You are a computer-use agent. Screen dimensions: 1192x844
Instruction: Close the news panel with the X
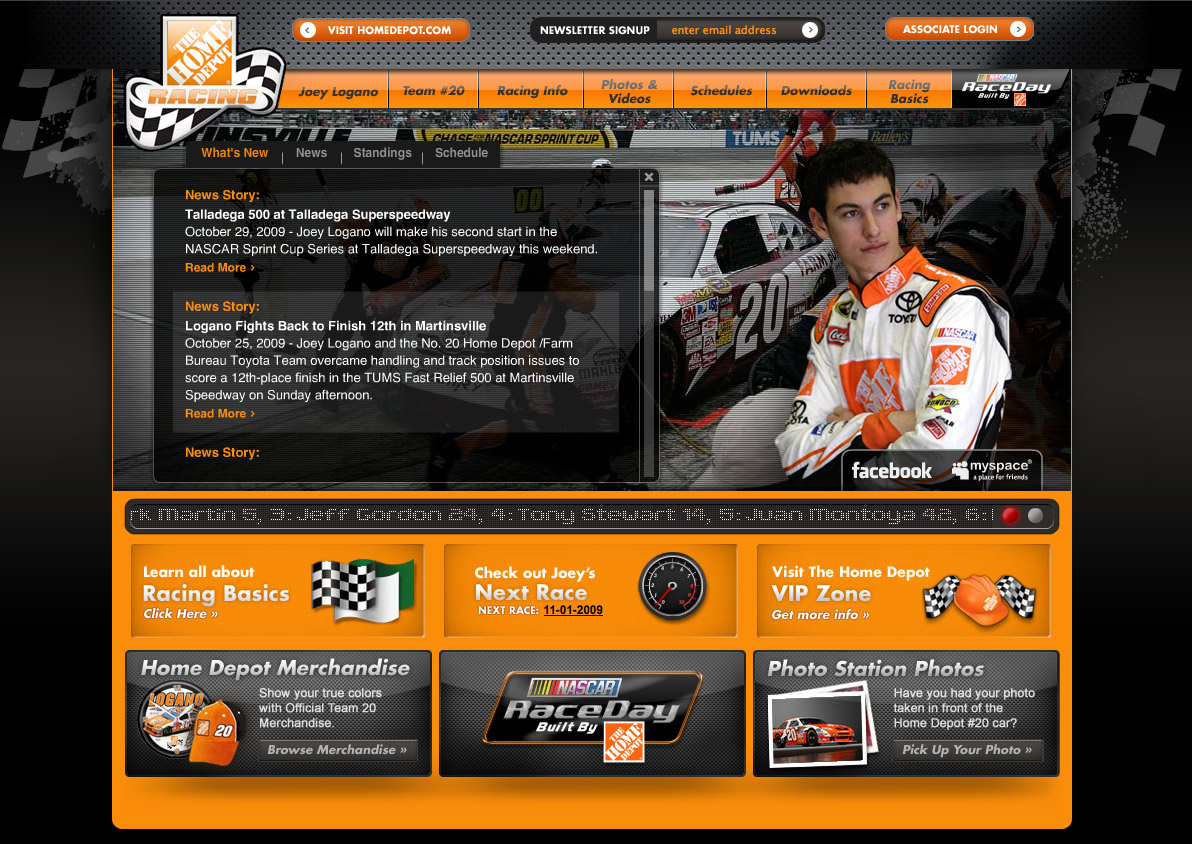click(x=648, y=176)
